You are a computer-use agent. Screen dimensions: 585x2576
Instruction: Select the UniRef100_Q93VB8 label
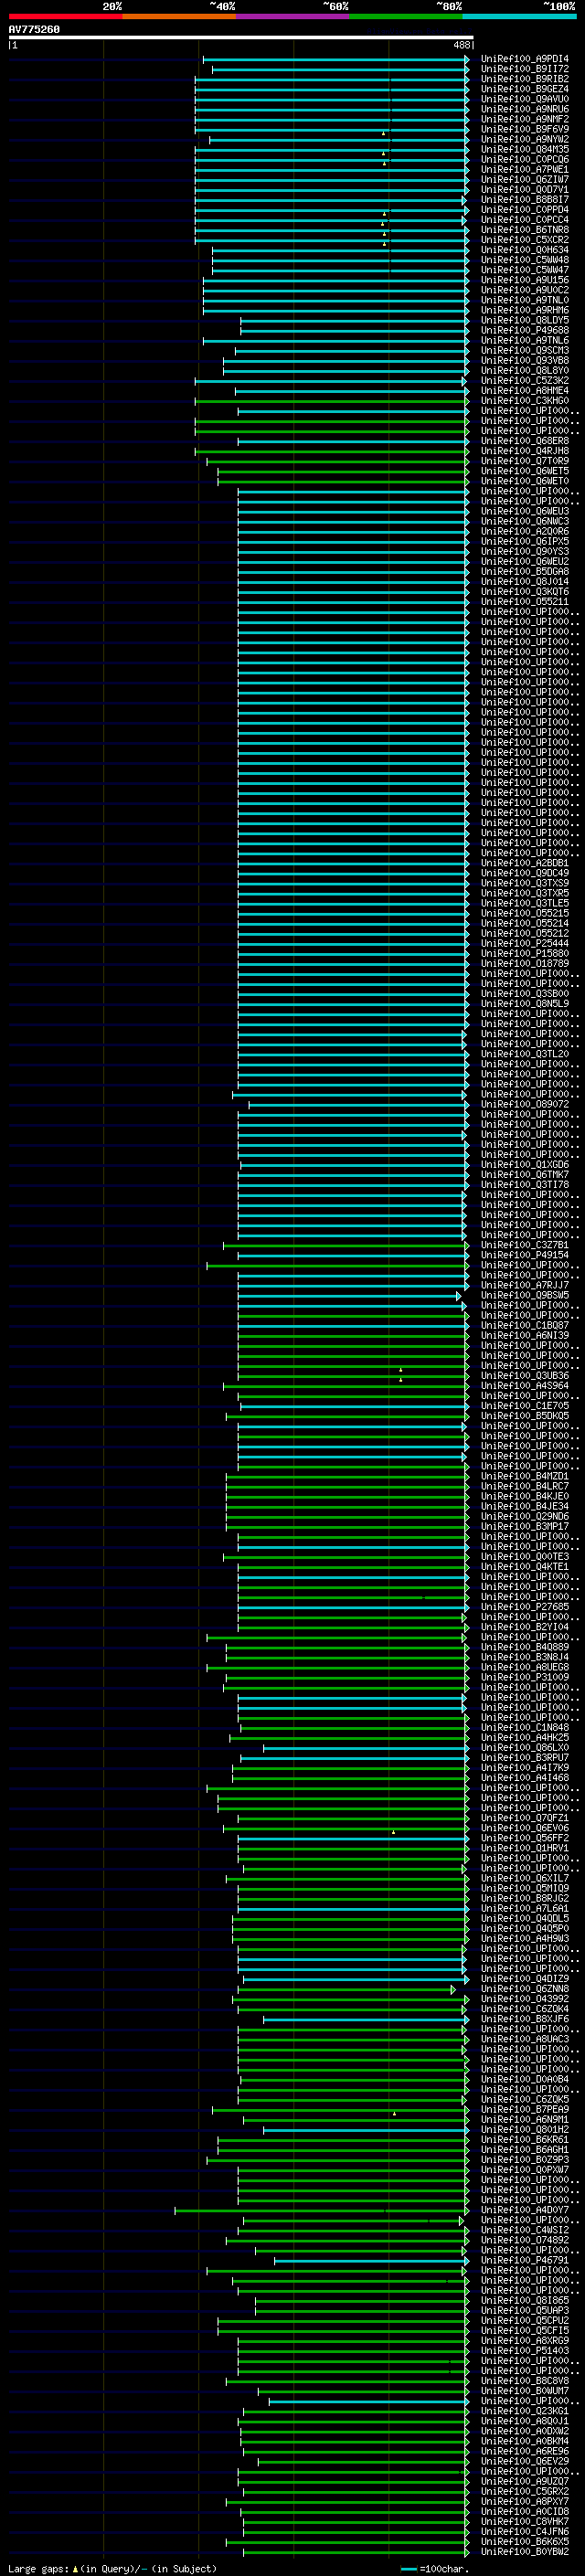click(x=524, y=361)
